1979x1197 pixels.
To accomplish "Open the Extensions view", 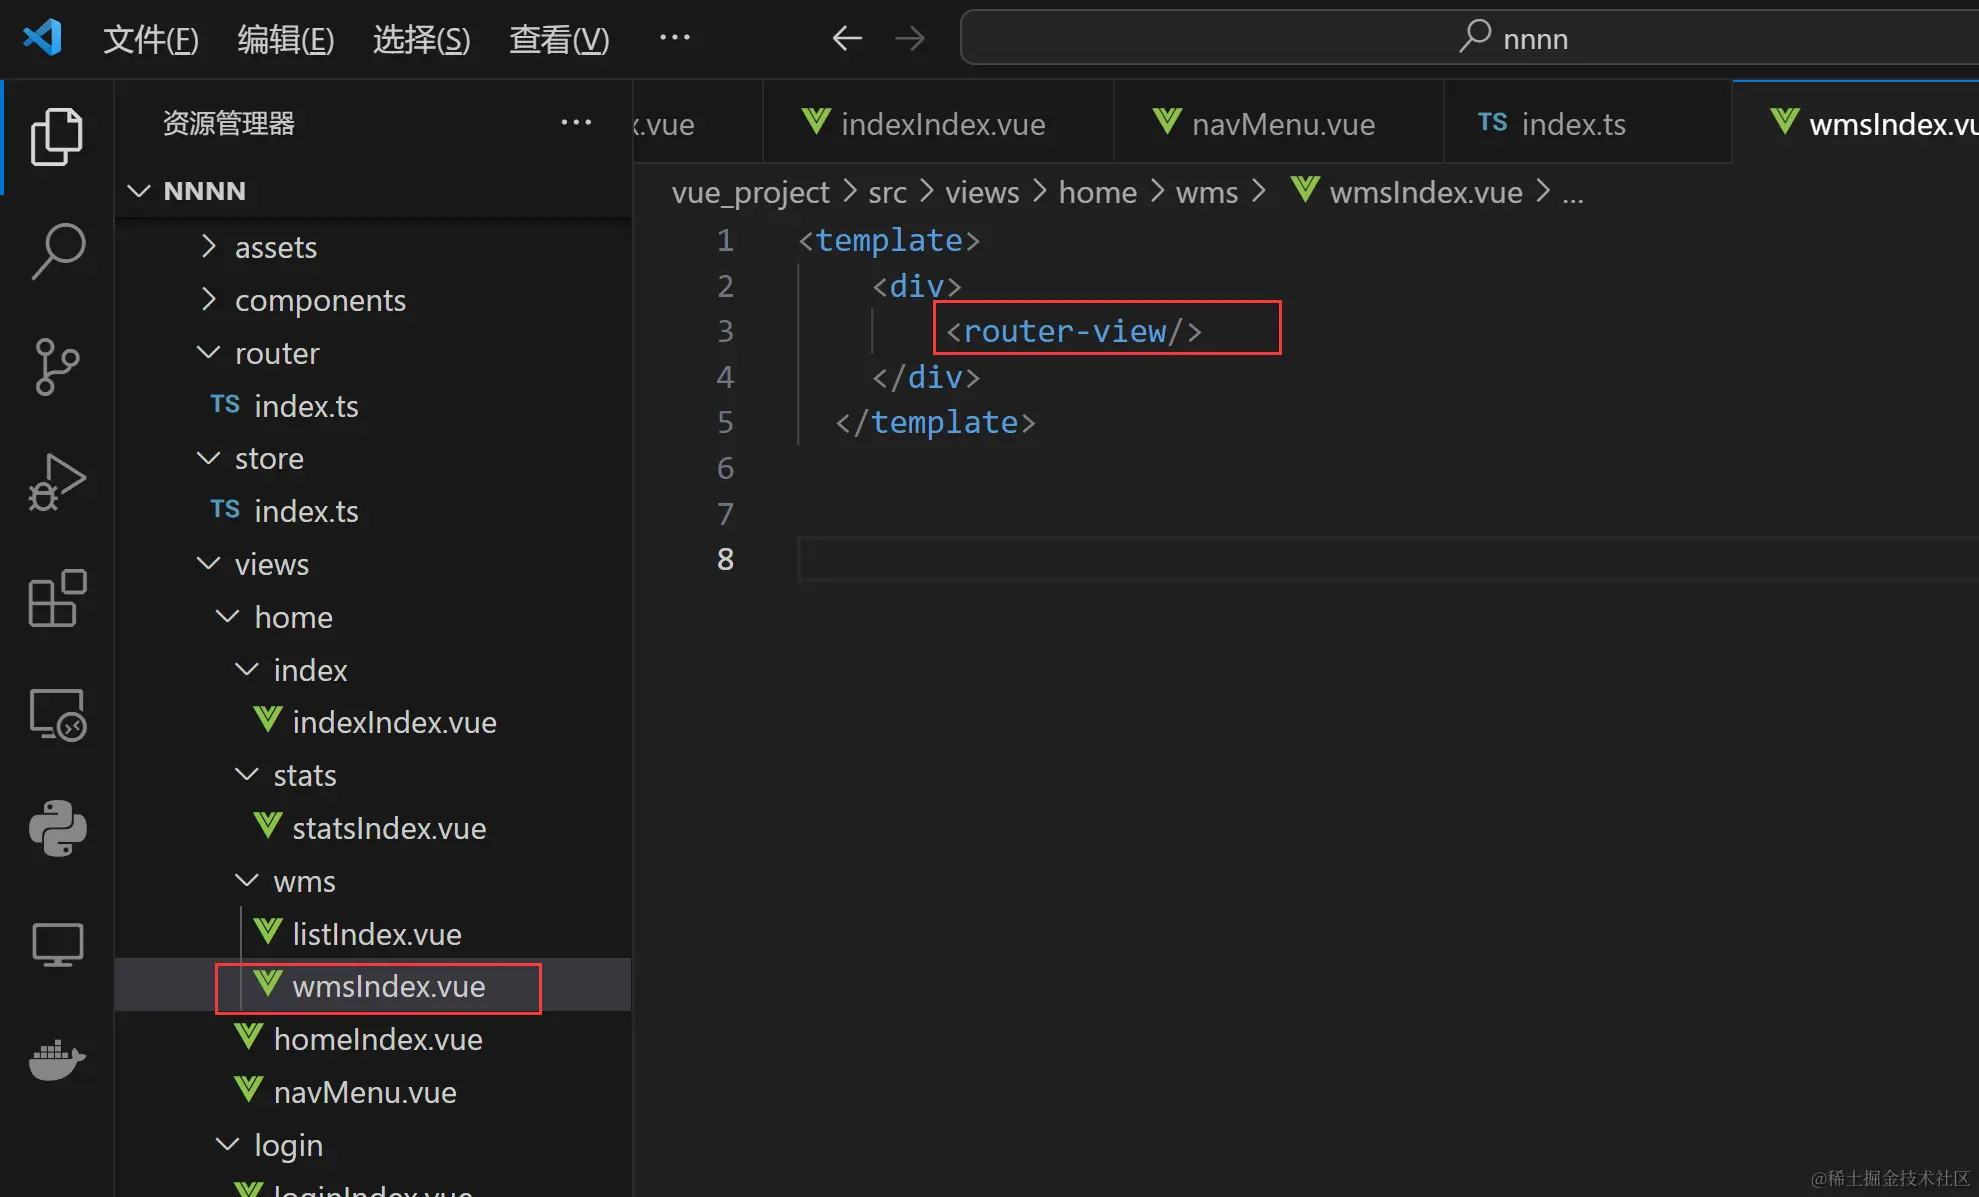I will tap(57, 599).
